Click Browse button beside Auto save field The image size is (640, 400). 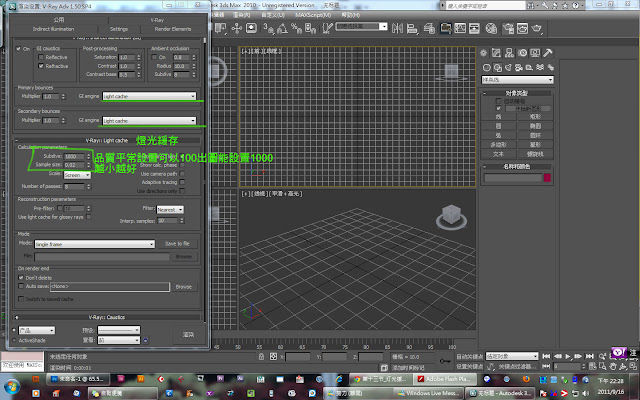[x=184, y=287]
